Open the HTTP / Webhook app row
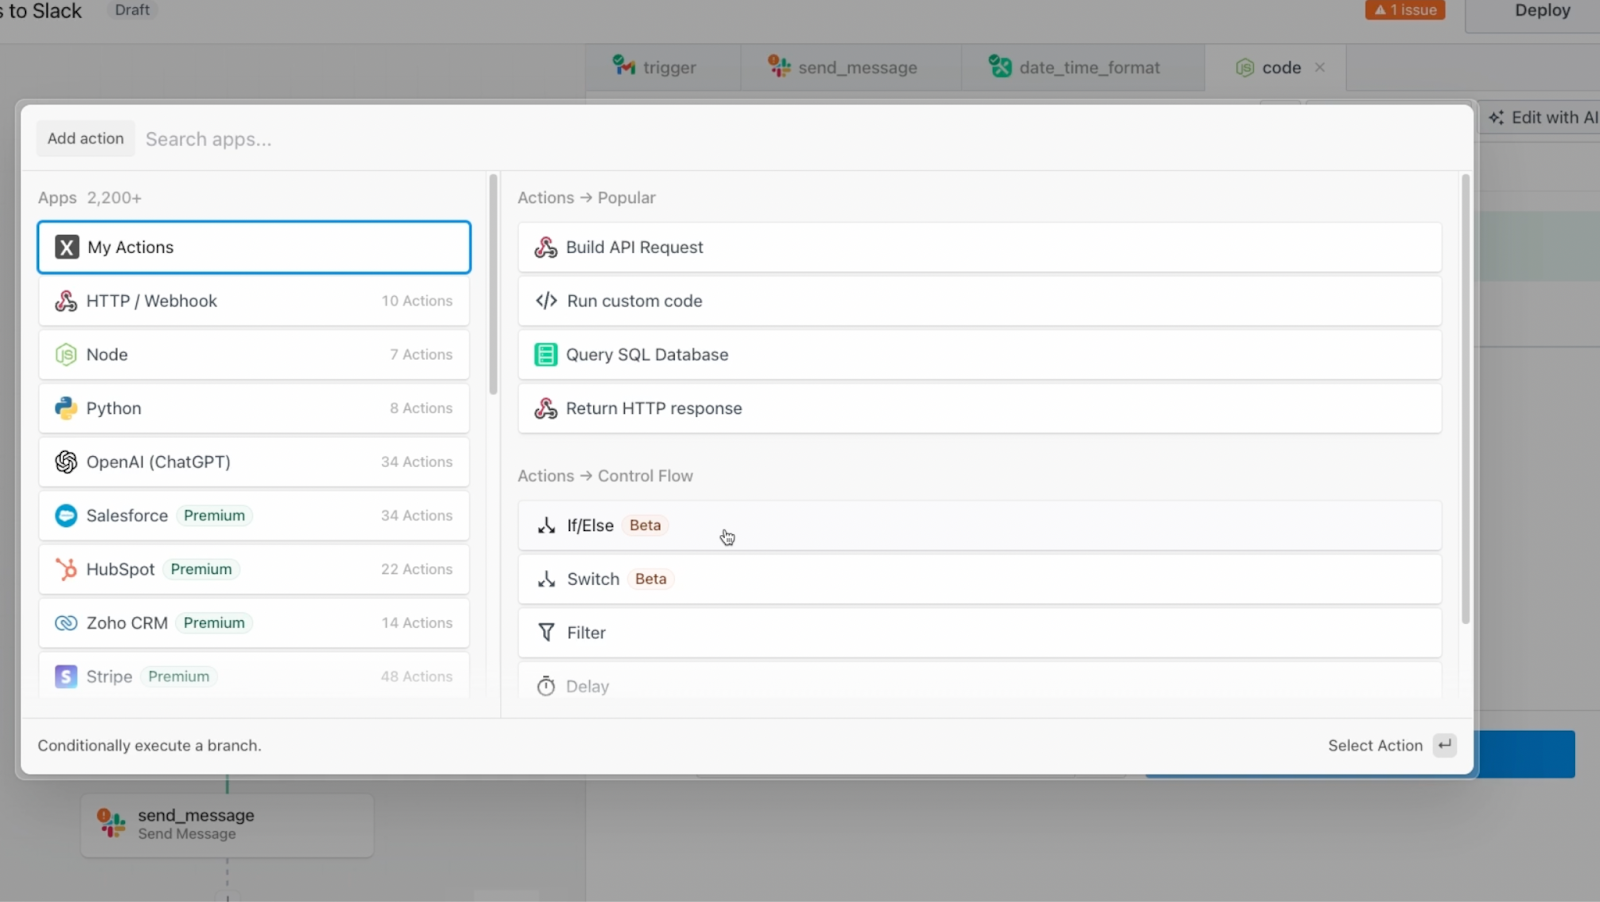 [254, 301]
